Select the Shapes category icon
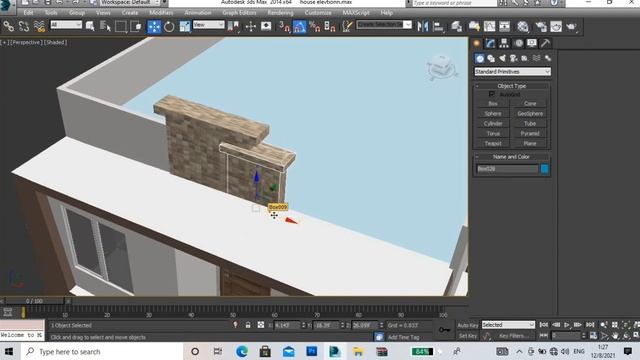The height and width of the screenshot is (360, 640). 491,58
